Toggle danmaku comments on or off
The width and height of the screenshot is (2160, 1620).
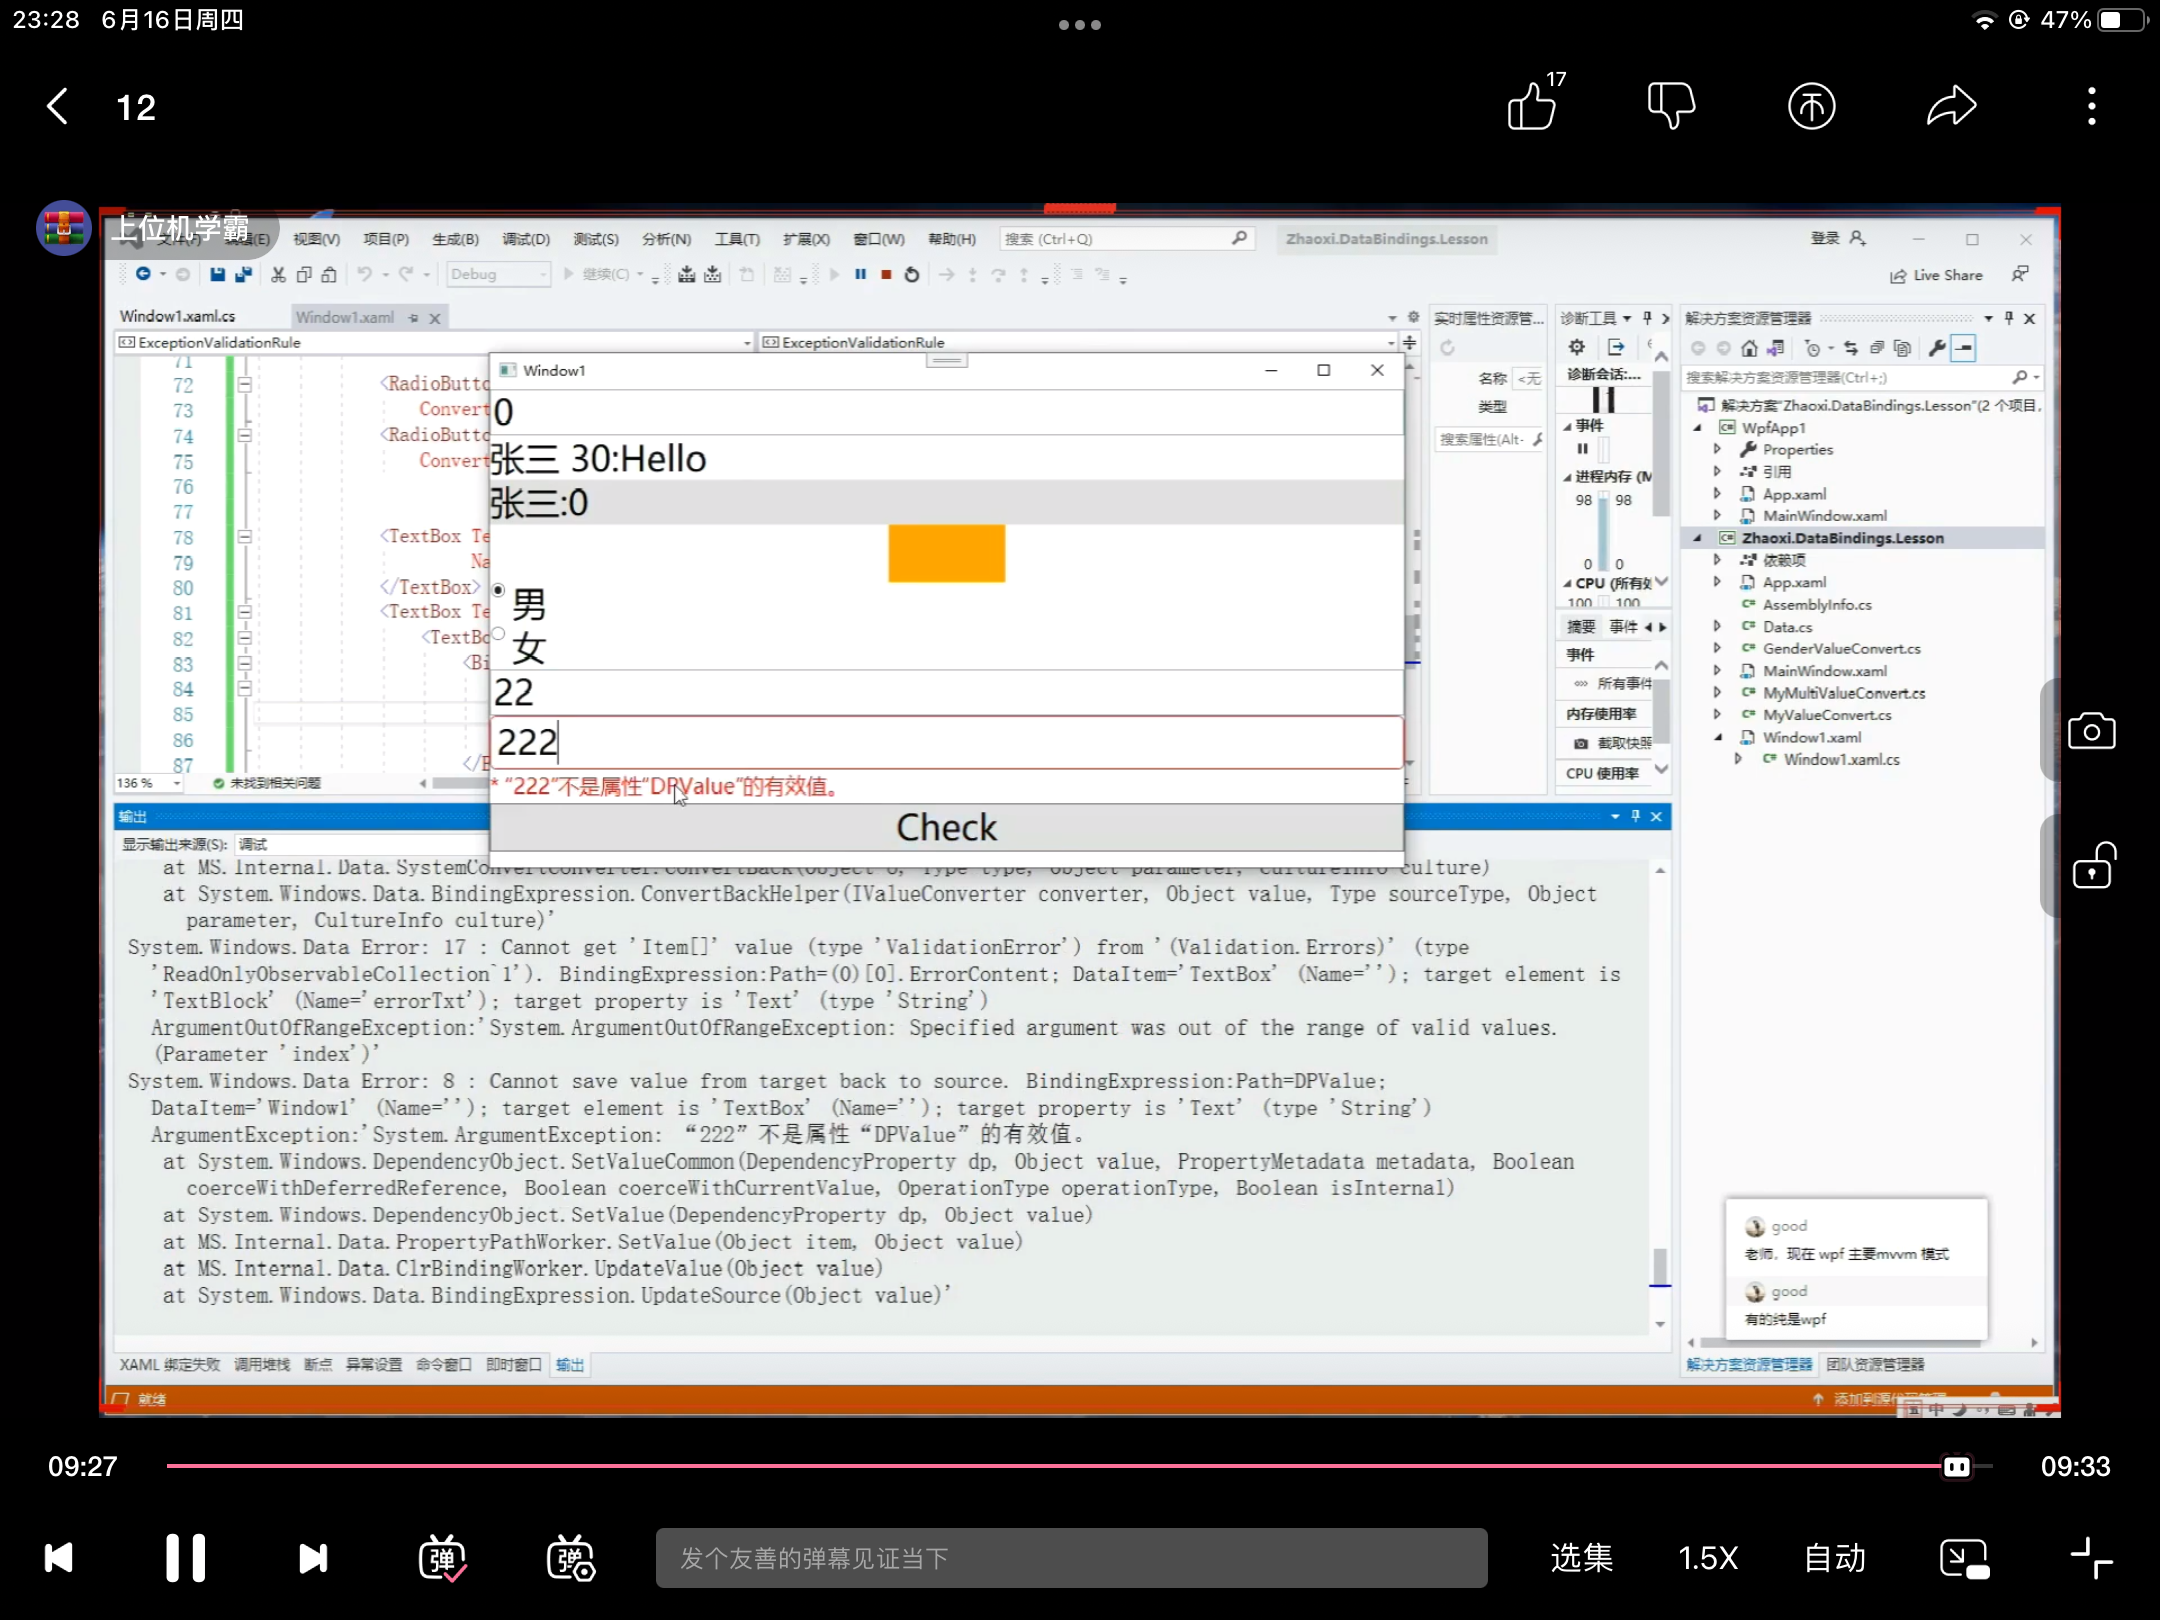coord(442,1558)
